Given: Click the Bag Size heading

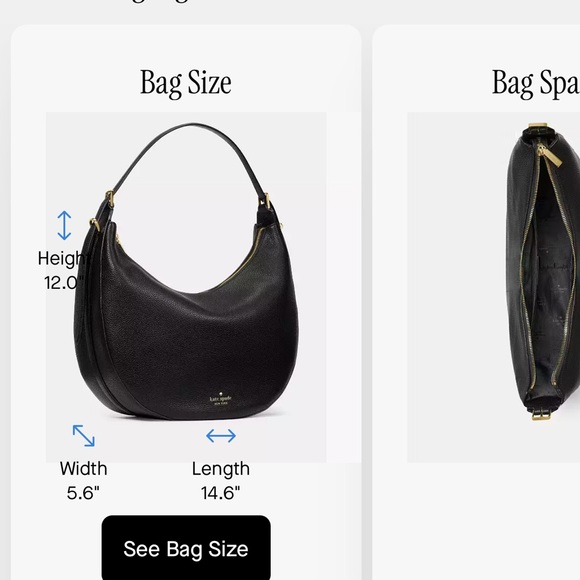Looking at the screenshot, I should point(186,83).
